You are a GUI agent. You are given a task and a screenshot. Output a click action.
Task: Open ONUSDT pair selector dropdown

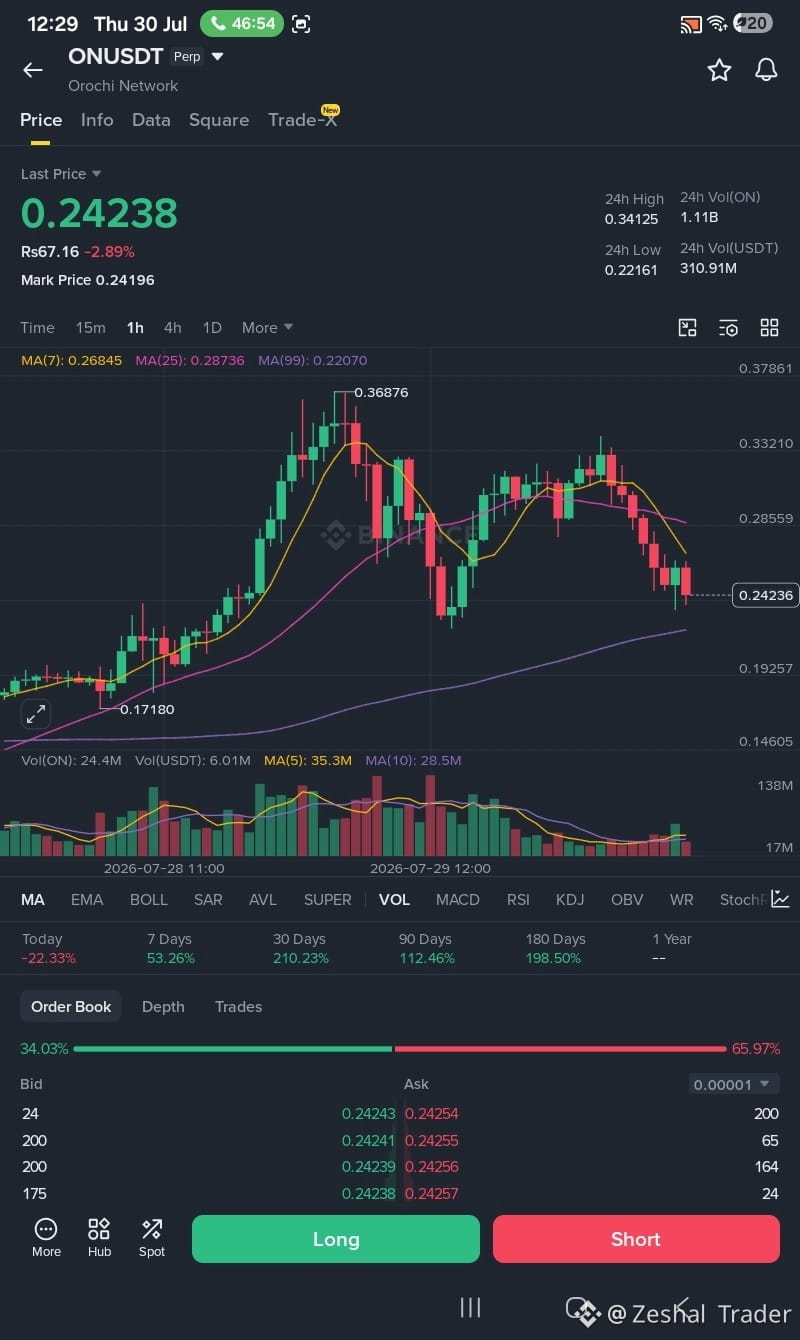tap(218, 57)
